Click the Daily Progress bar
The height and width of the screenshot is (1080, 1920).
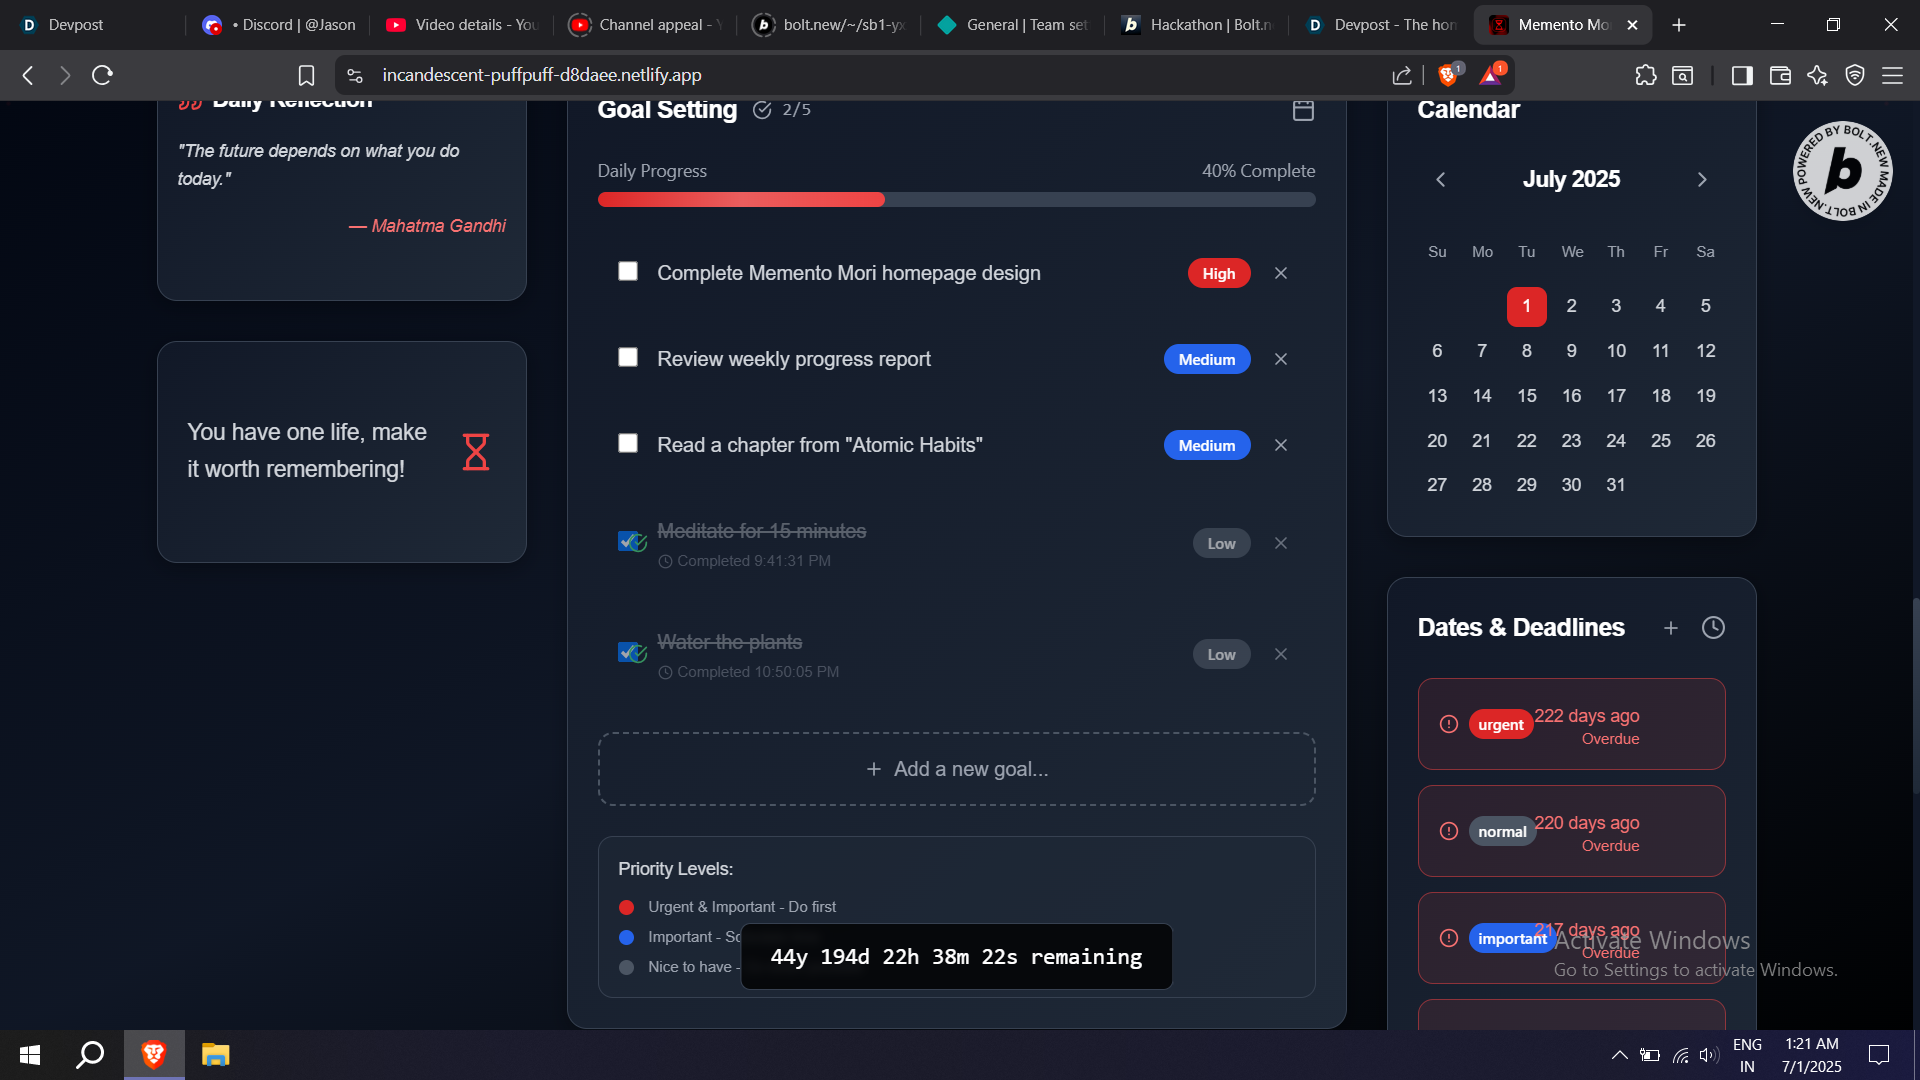(x=956, y=200)
